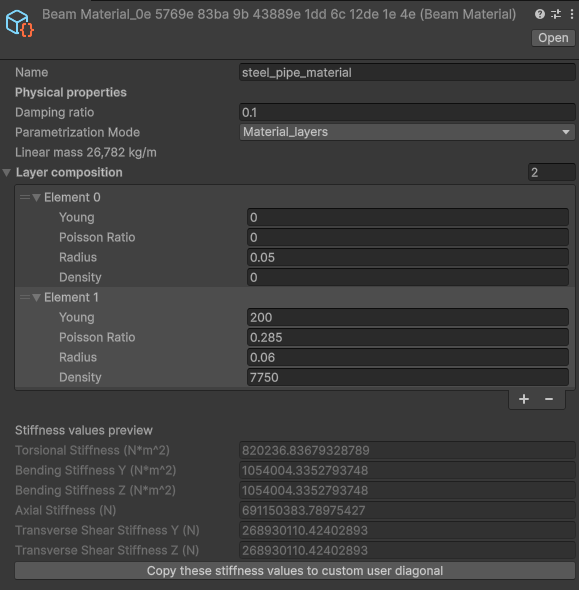The image size is (579, 590).
Task: Click the Damping ratio input field
Action: pyautogui.click(x=407, y=112)
